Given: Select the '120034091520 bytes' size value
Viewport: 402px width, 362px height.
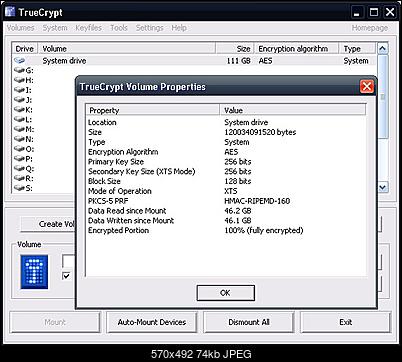Looking at the screenshot, I should point(260,132).
